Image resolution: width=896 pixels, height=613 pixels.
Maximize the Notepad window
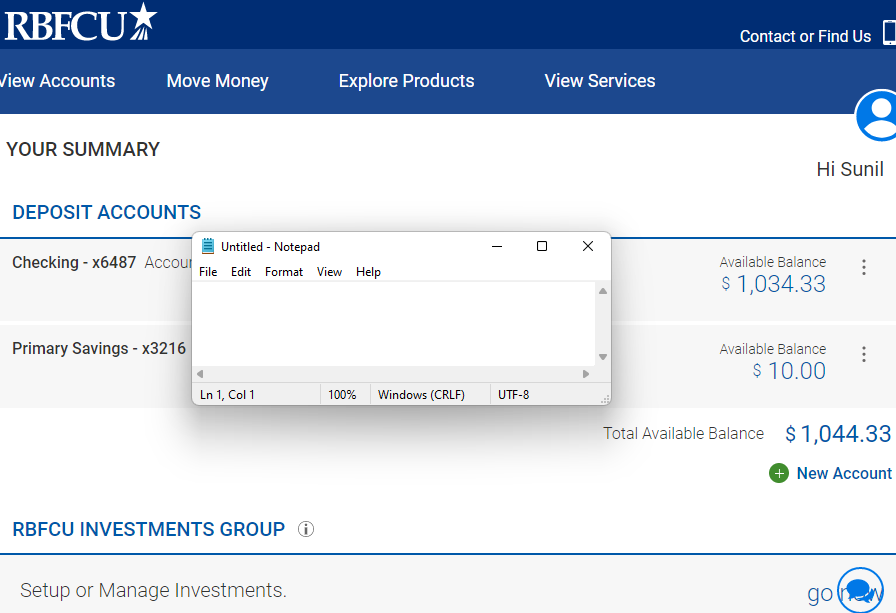(x=542, y=246)
